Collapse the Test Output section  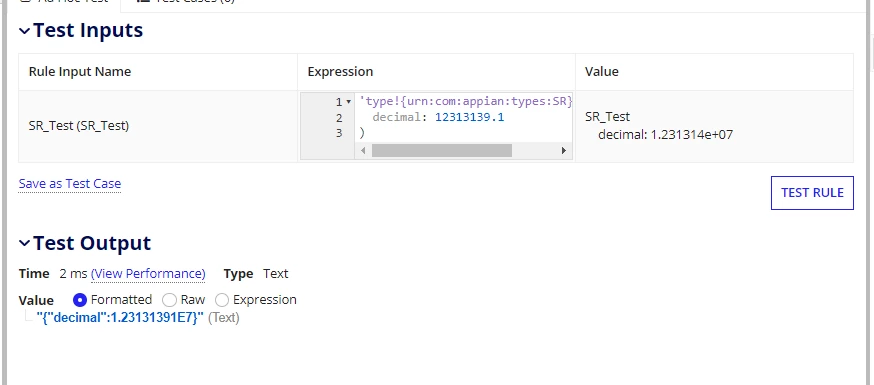[x=24, y=243]
